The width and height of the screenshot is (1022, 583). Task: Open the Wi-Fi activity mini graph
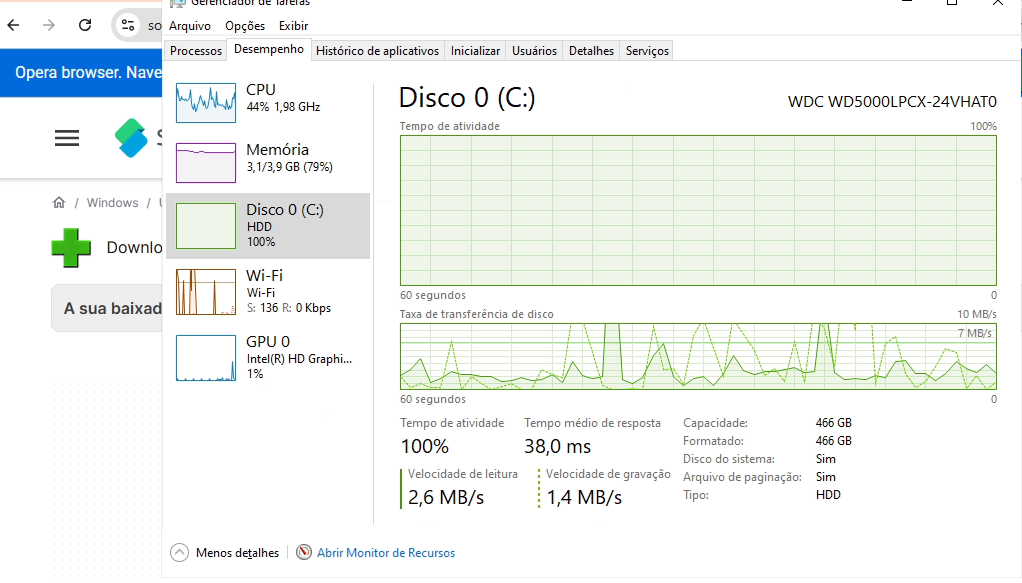(206, 292)
